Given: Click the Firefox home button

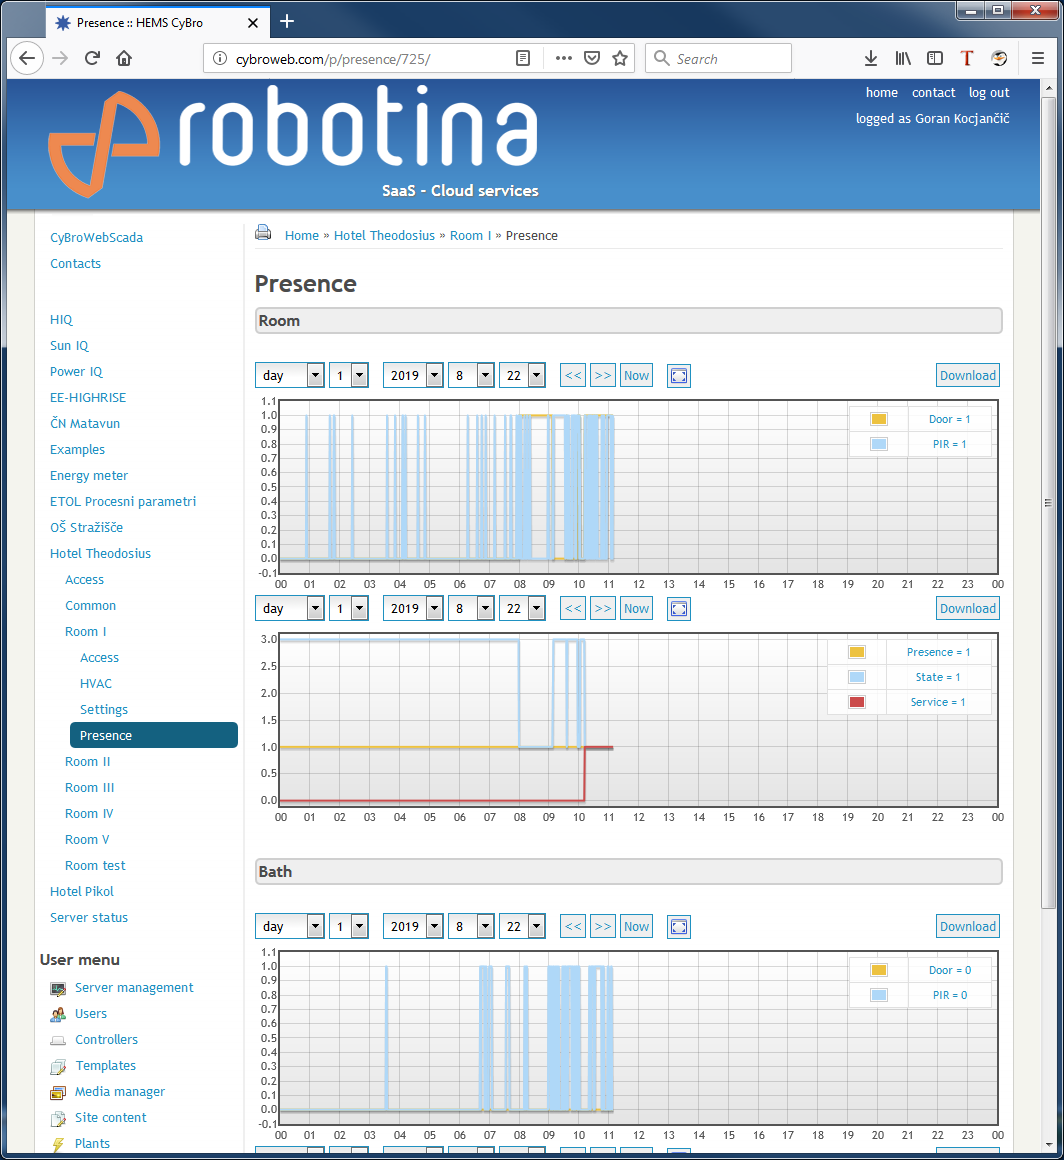Looking at the screenshot, I should click(124, 58).
